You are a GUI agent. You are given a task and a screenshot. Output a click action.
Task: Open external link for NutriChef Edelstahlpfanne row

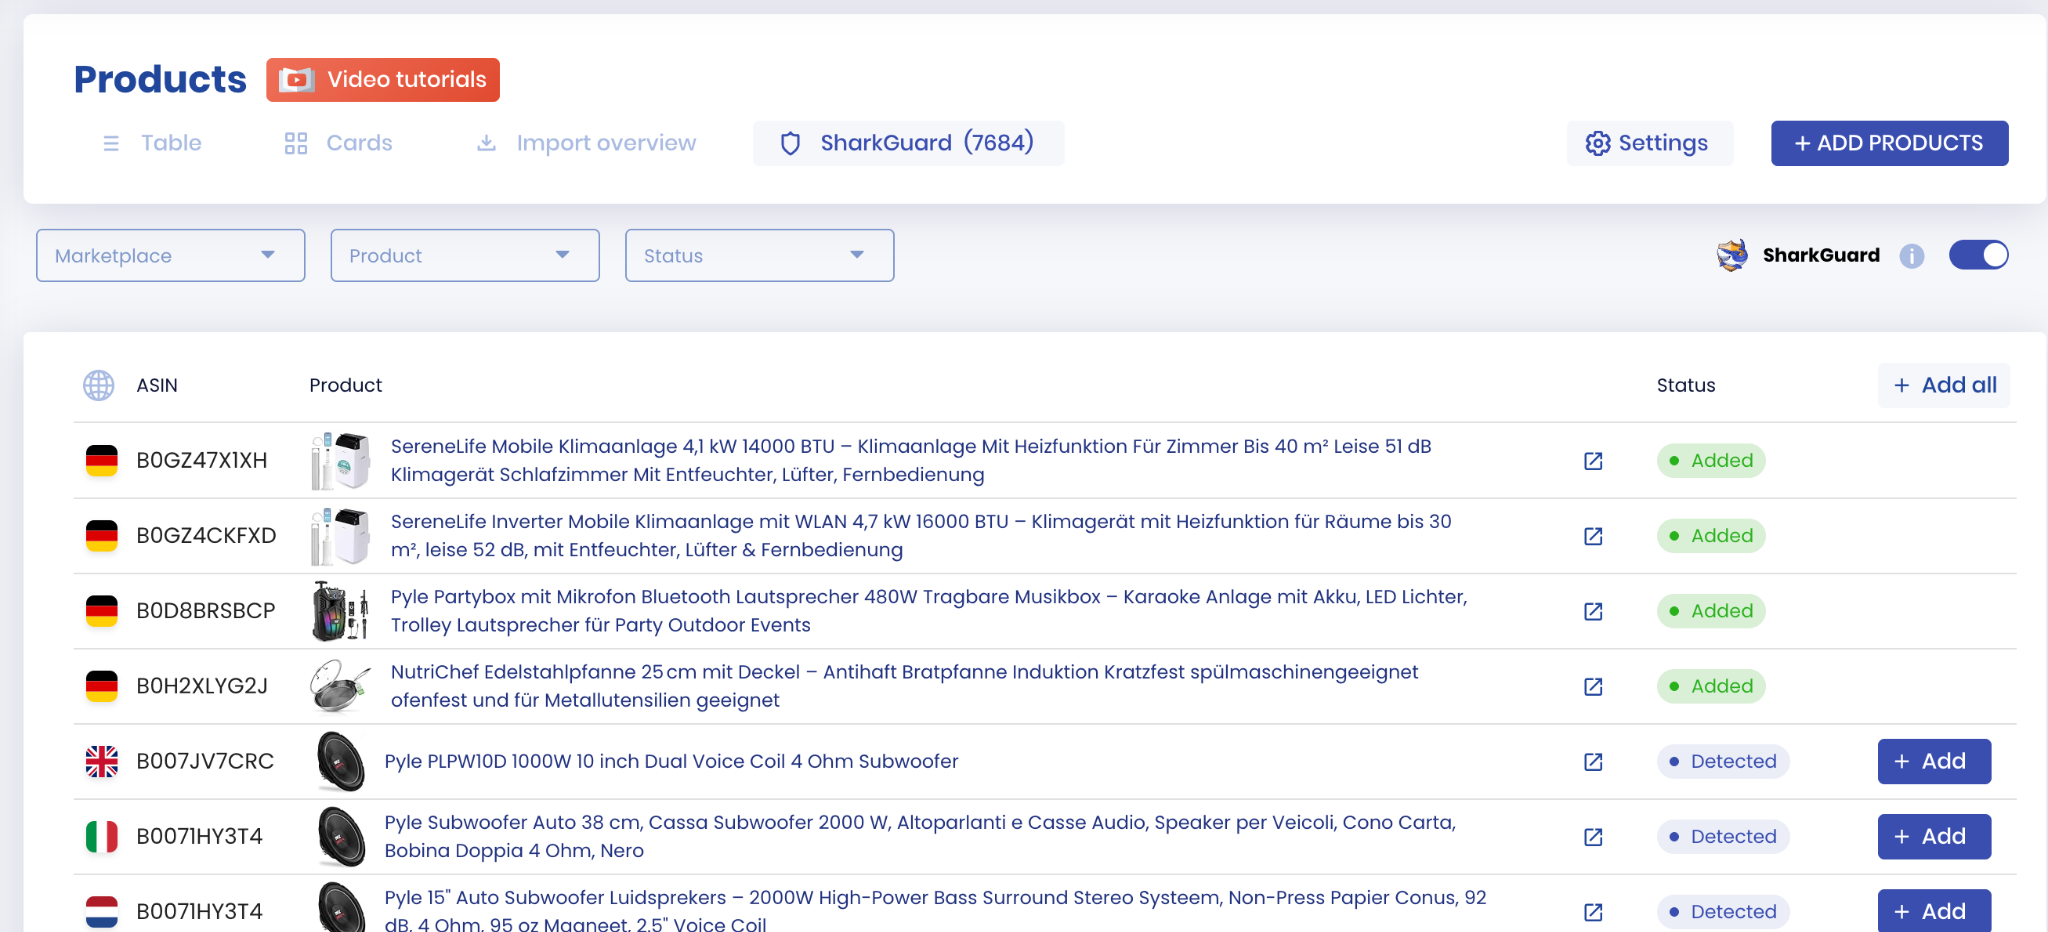click(1593, 686)
